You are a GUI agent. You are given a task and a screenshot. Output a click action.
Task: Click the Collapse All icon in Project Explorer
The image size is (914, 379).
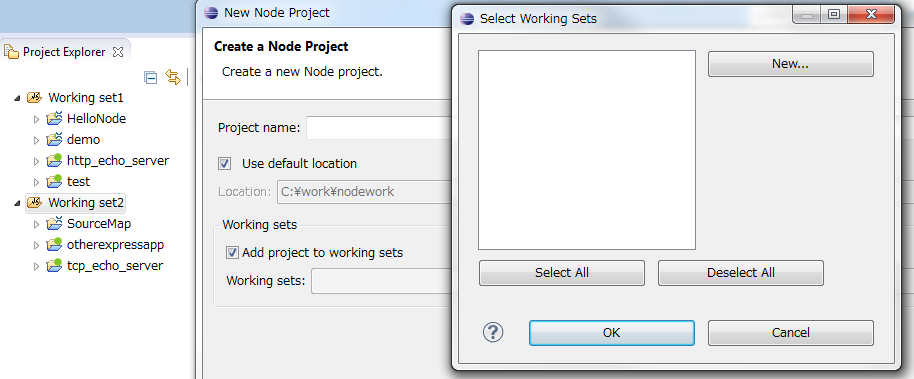150,78
